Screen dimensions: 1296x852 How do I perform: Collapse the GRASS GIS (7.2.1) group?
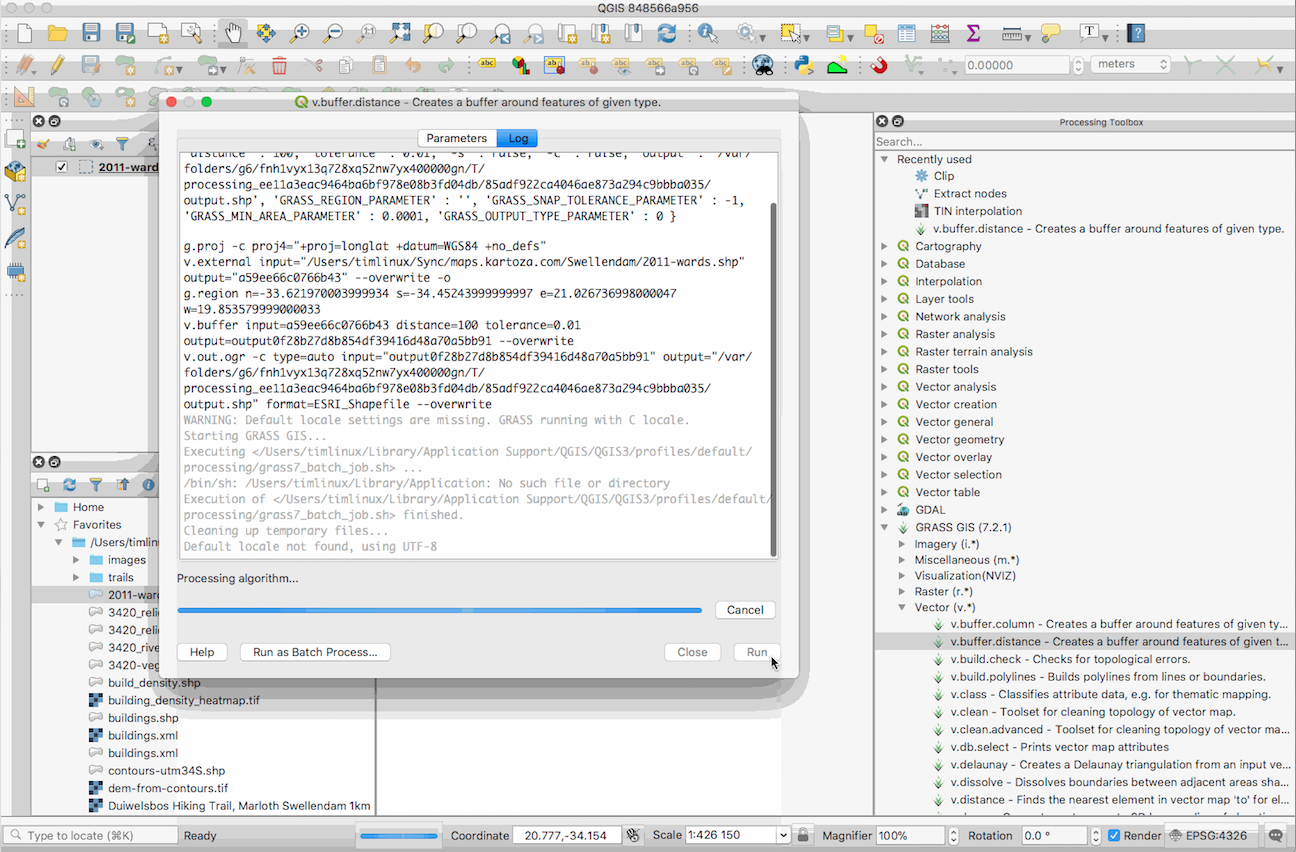(884, 527)
